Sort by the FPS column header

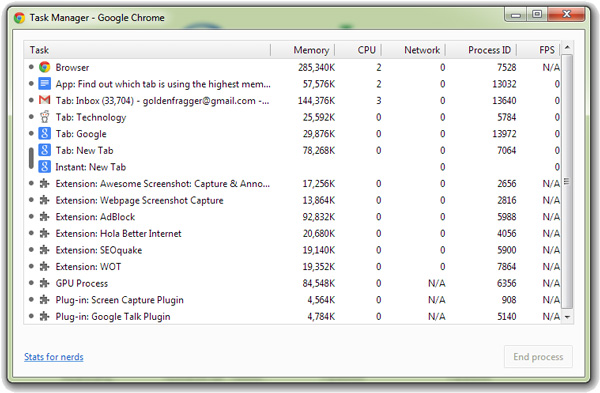tap(539, 50)
